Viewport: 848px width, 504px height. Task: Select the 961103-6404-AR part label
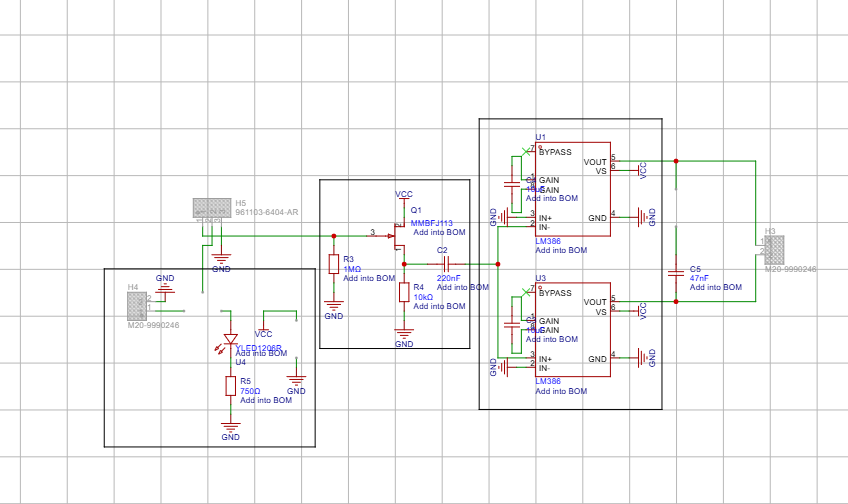pos(267,213)
